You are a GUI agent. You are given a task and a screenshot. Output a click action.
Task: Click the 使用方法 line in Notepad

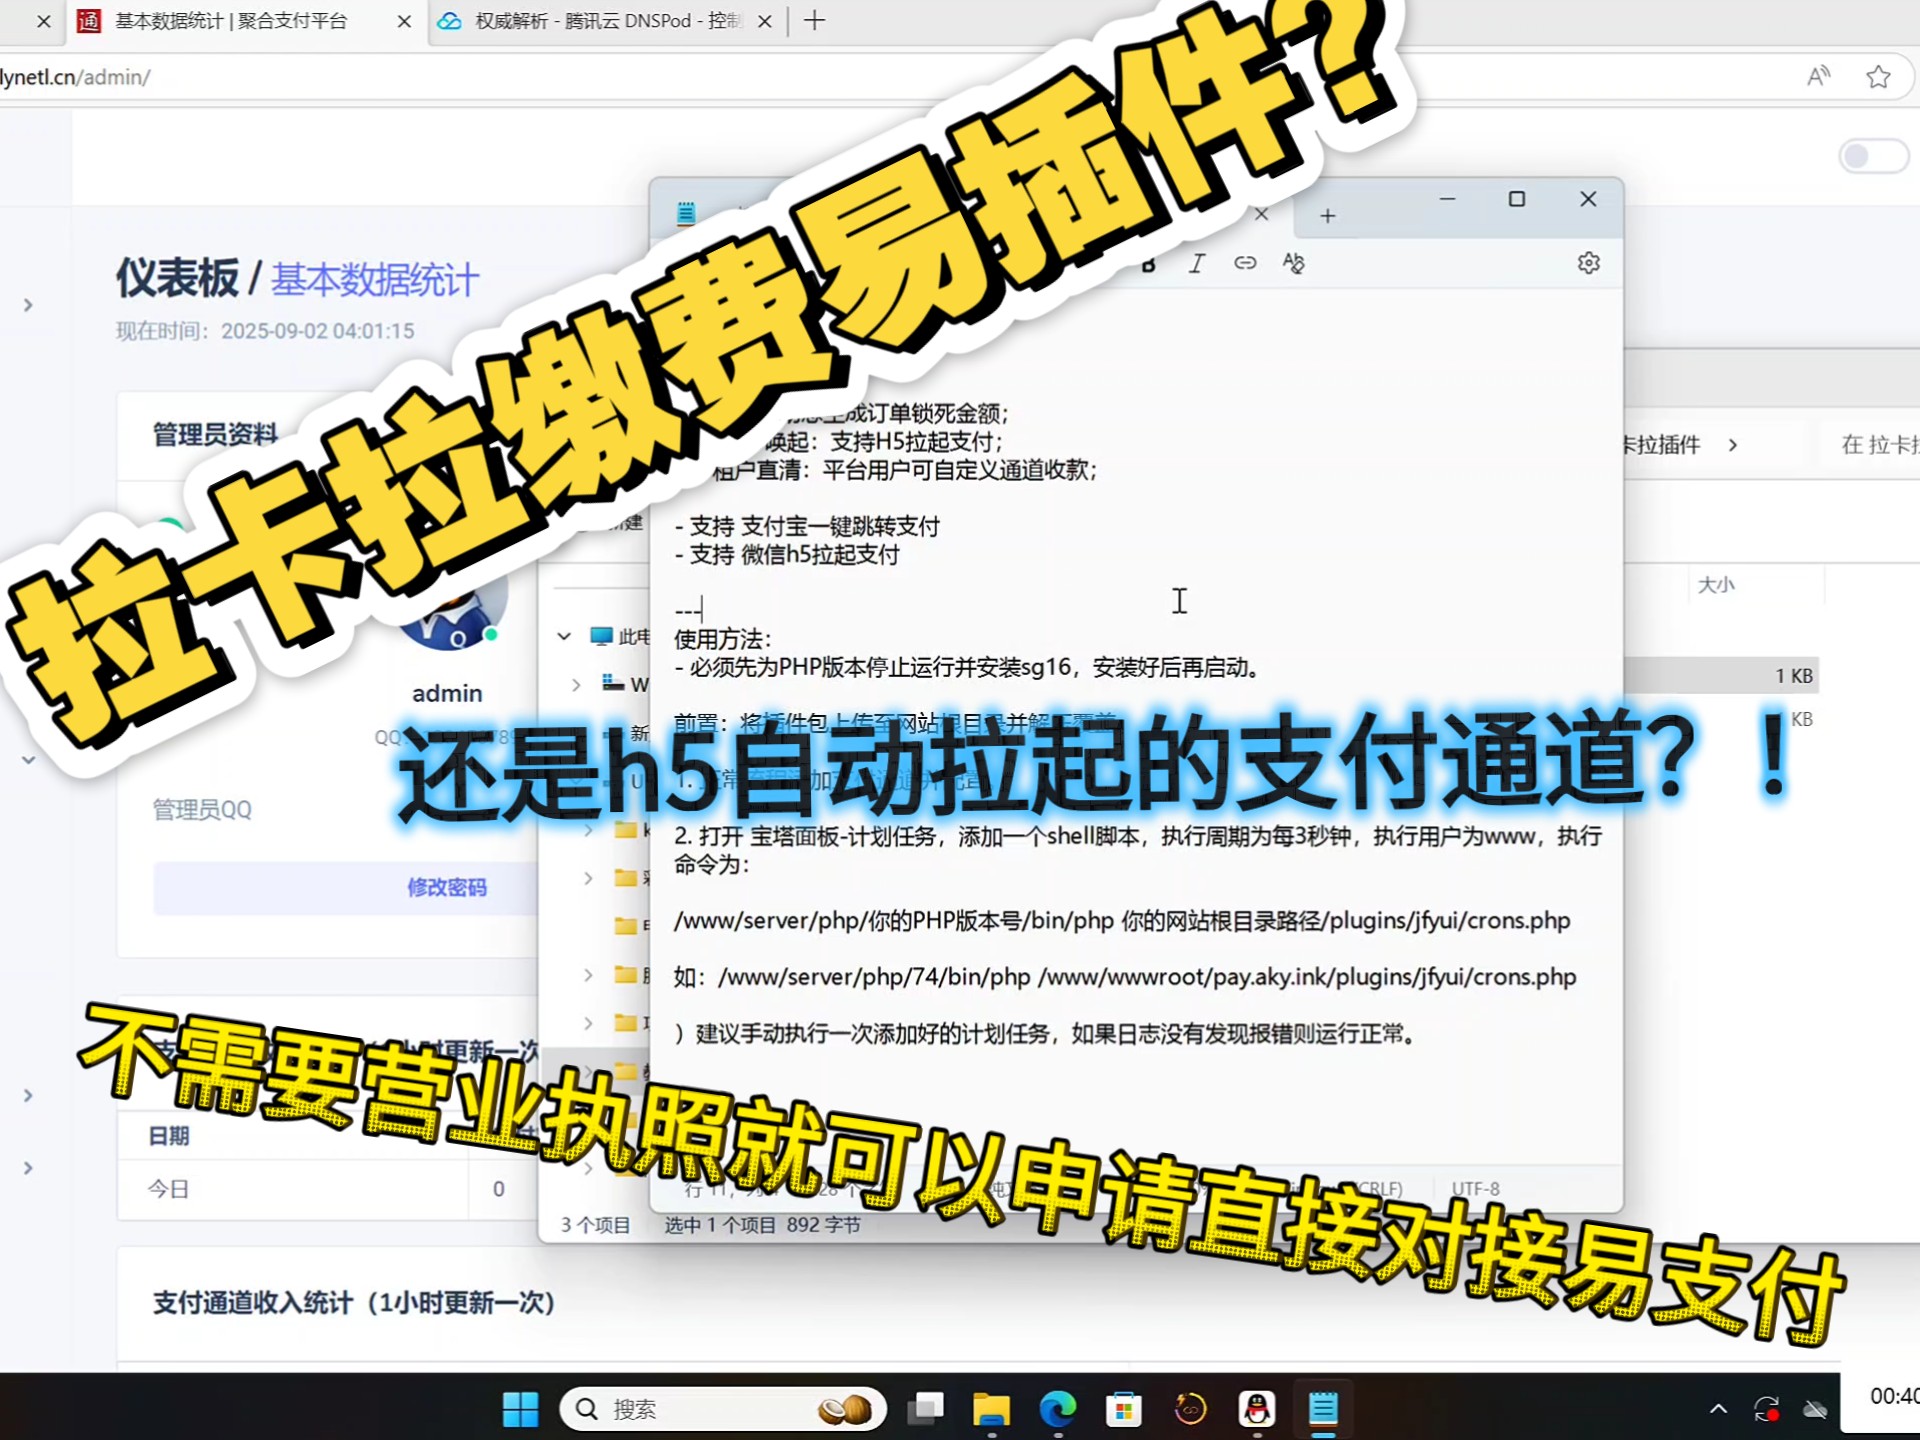tap(723, 639)
